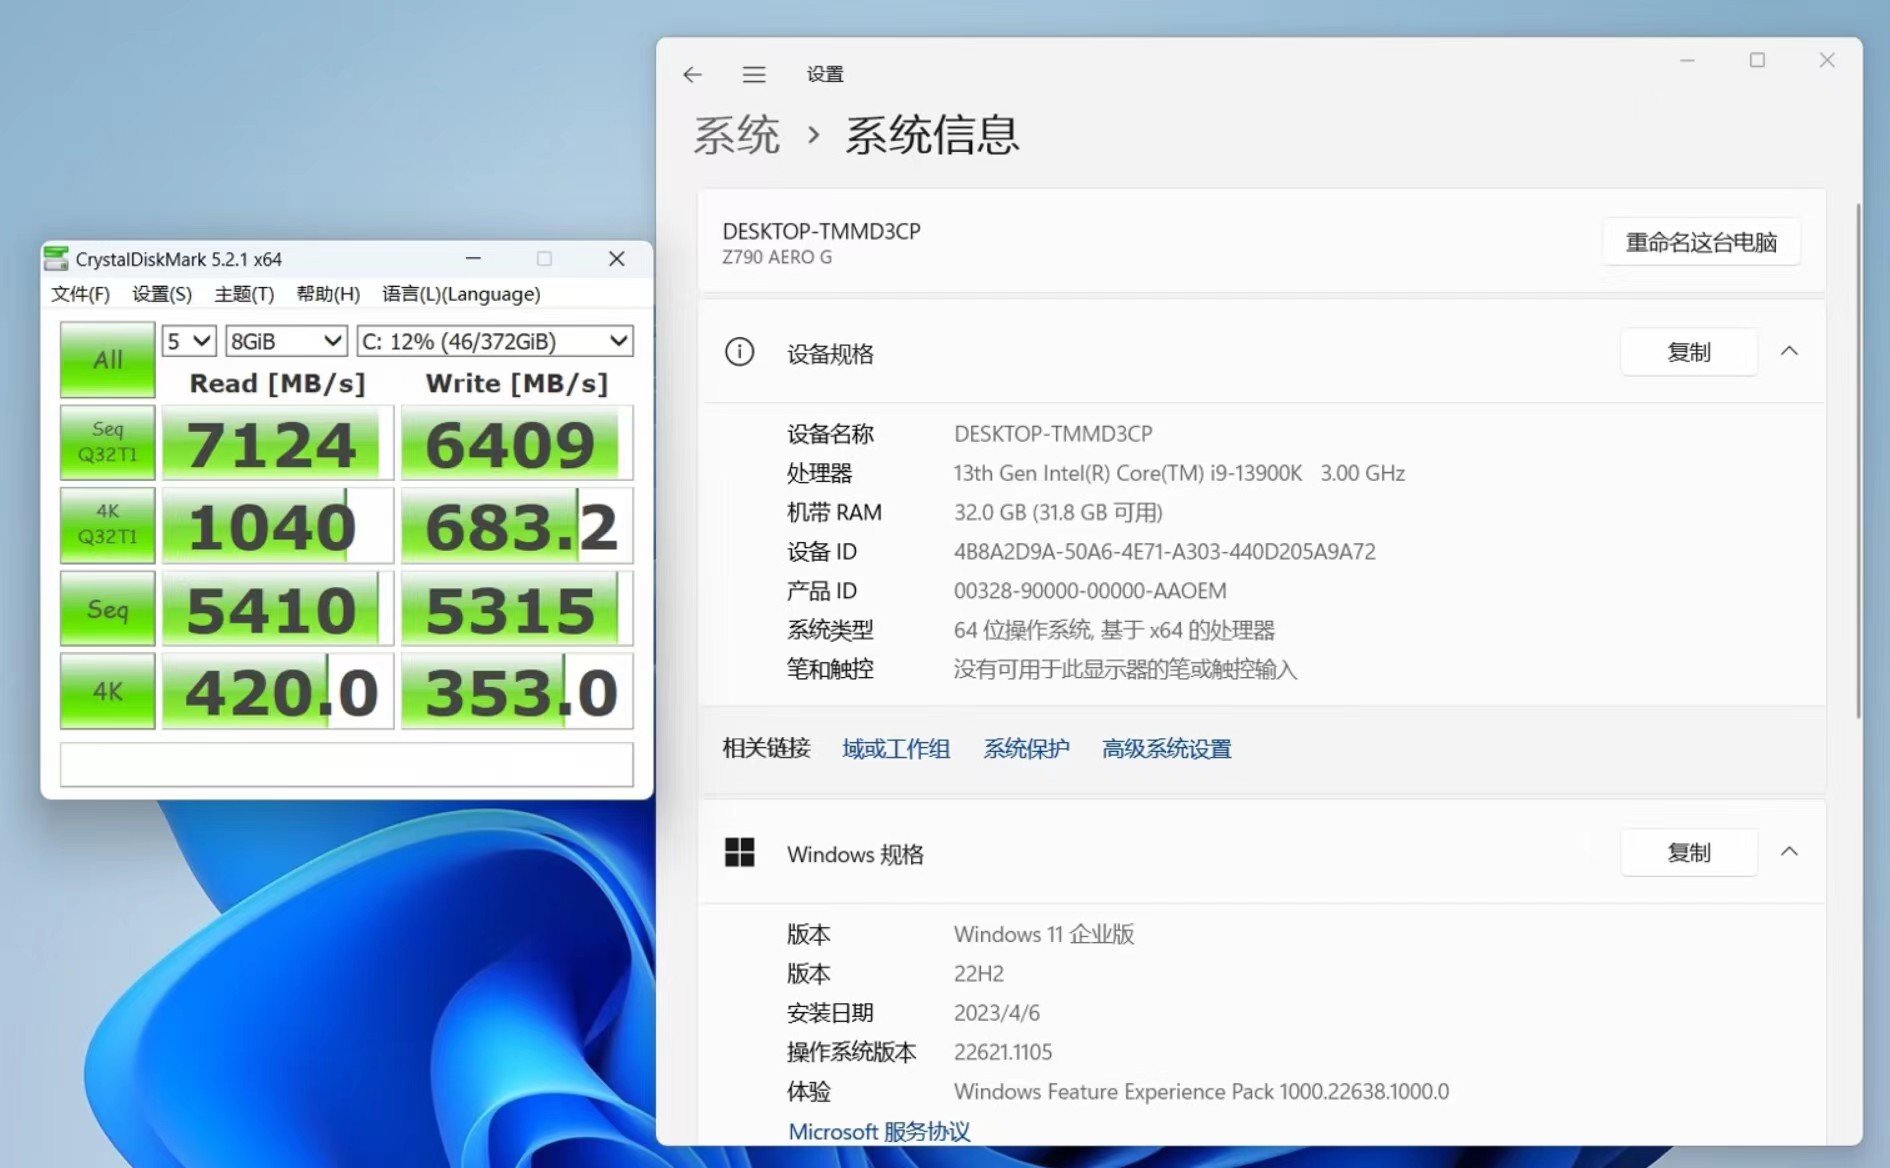
Task: Click the device ID value 4B8A2D9A text
Action: 1165,552
